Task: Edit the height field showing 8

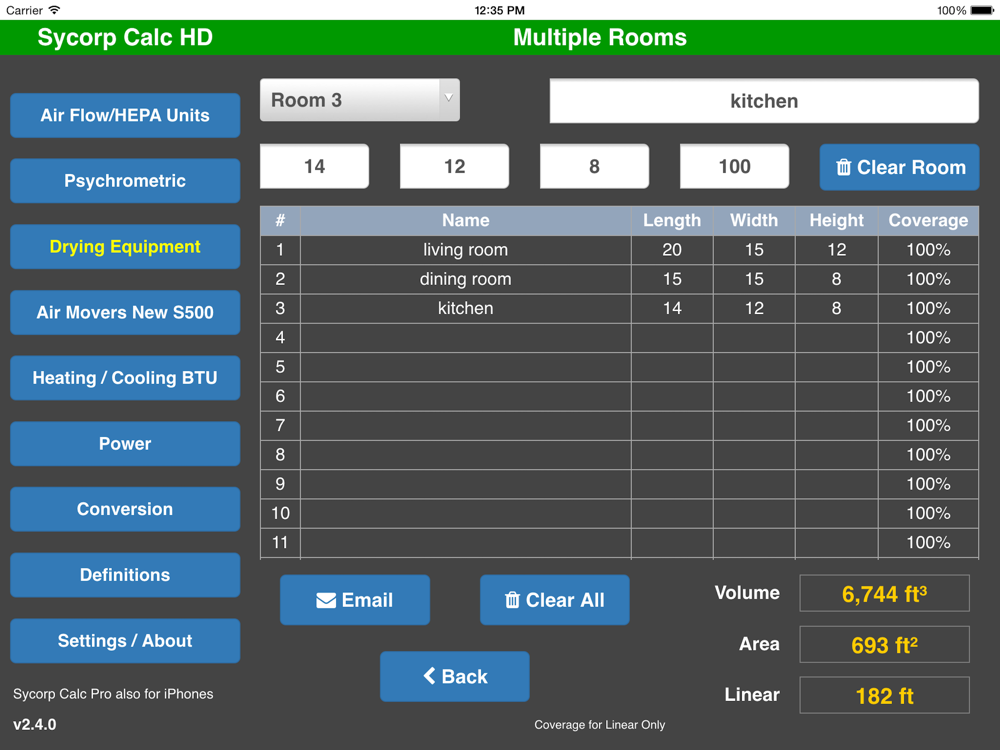Action: coord(594,166)
